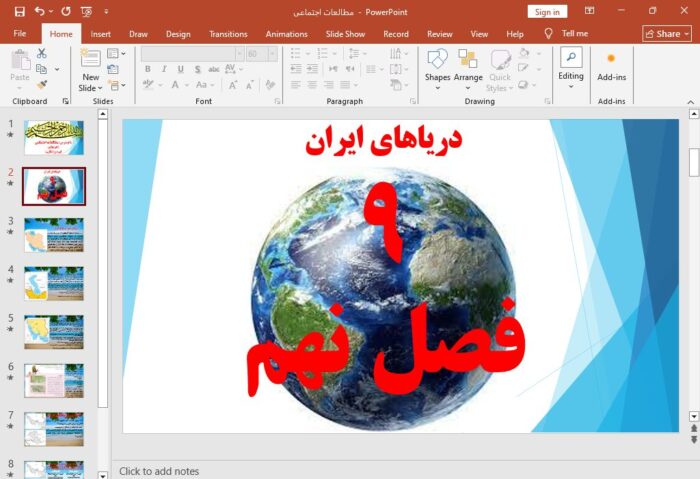This screenshot has height=479, width=700.
Task: Decrease the font size
Action: [x=250, y=84]
